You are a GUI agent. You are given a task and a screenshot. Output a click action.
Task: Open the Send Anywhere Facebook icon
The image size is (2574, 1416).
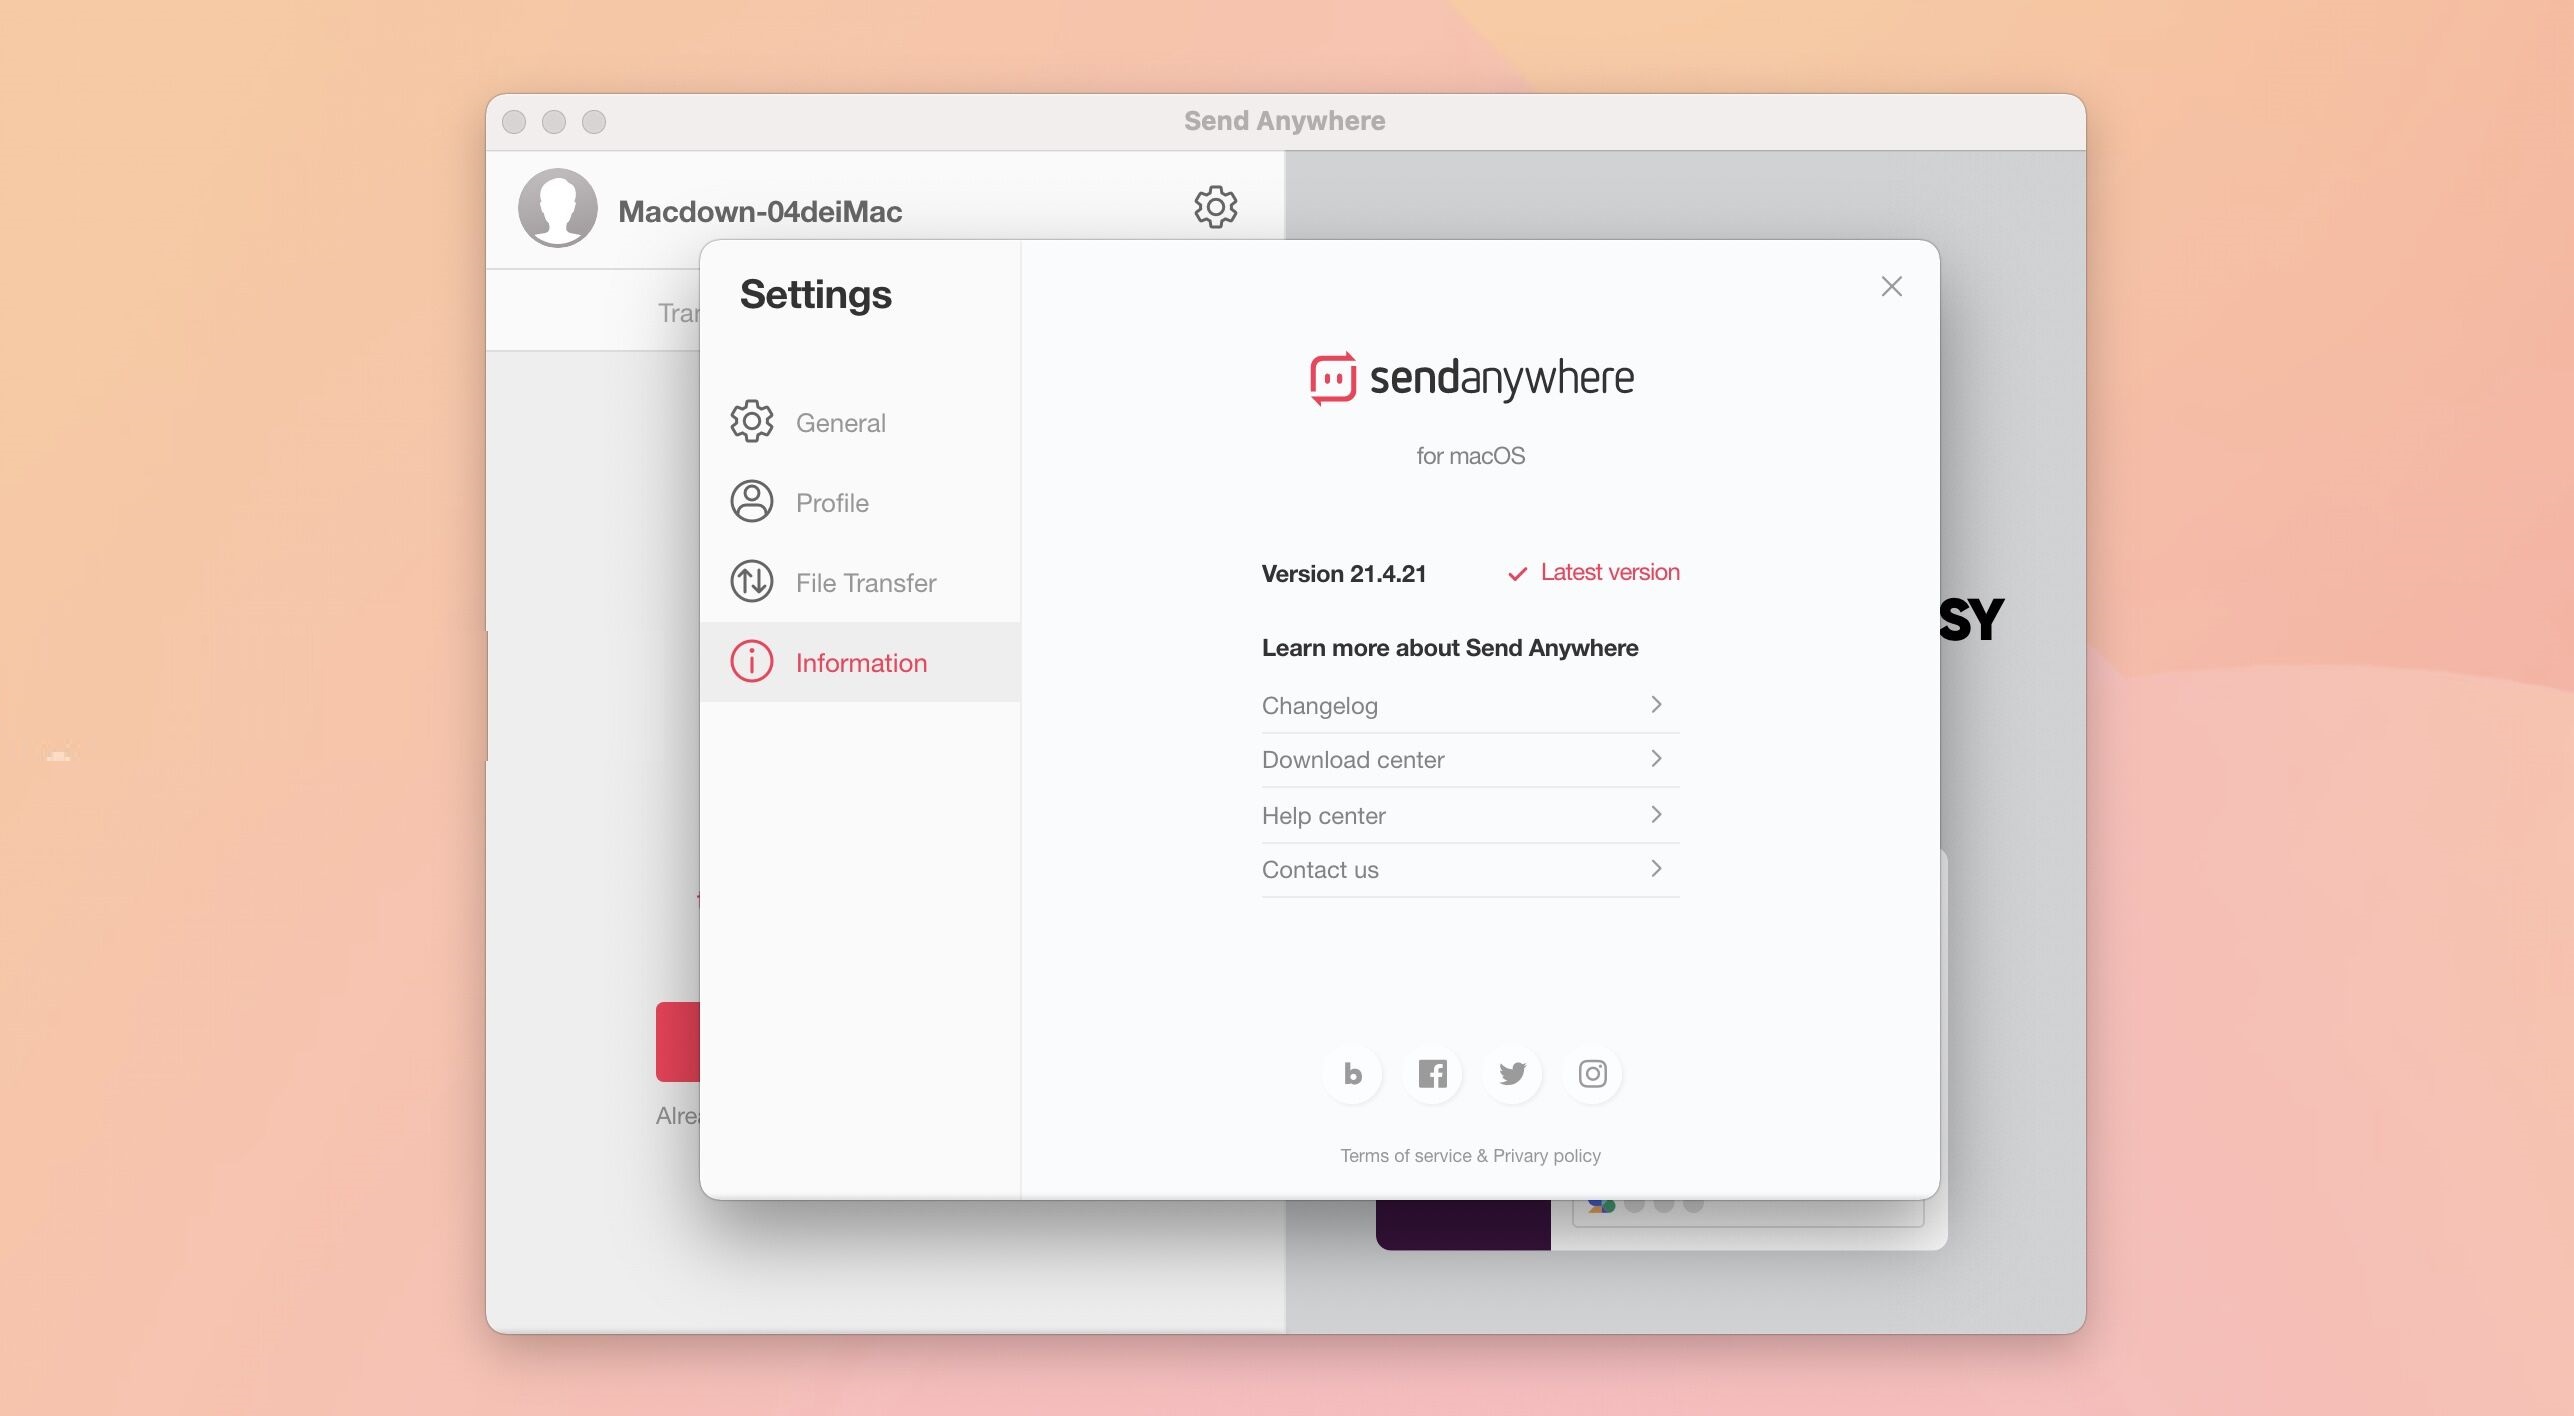point(1432,1072)
